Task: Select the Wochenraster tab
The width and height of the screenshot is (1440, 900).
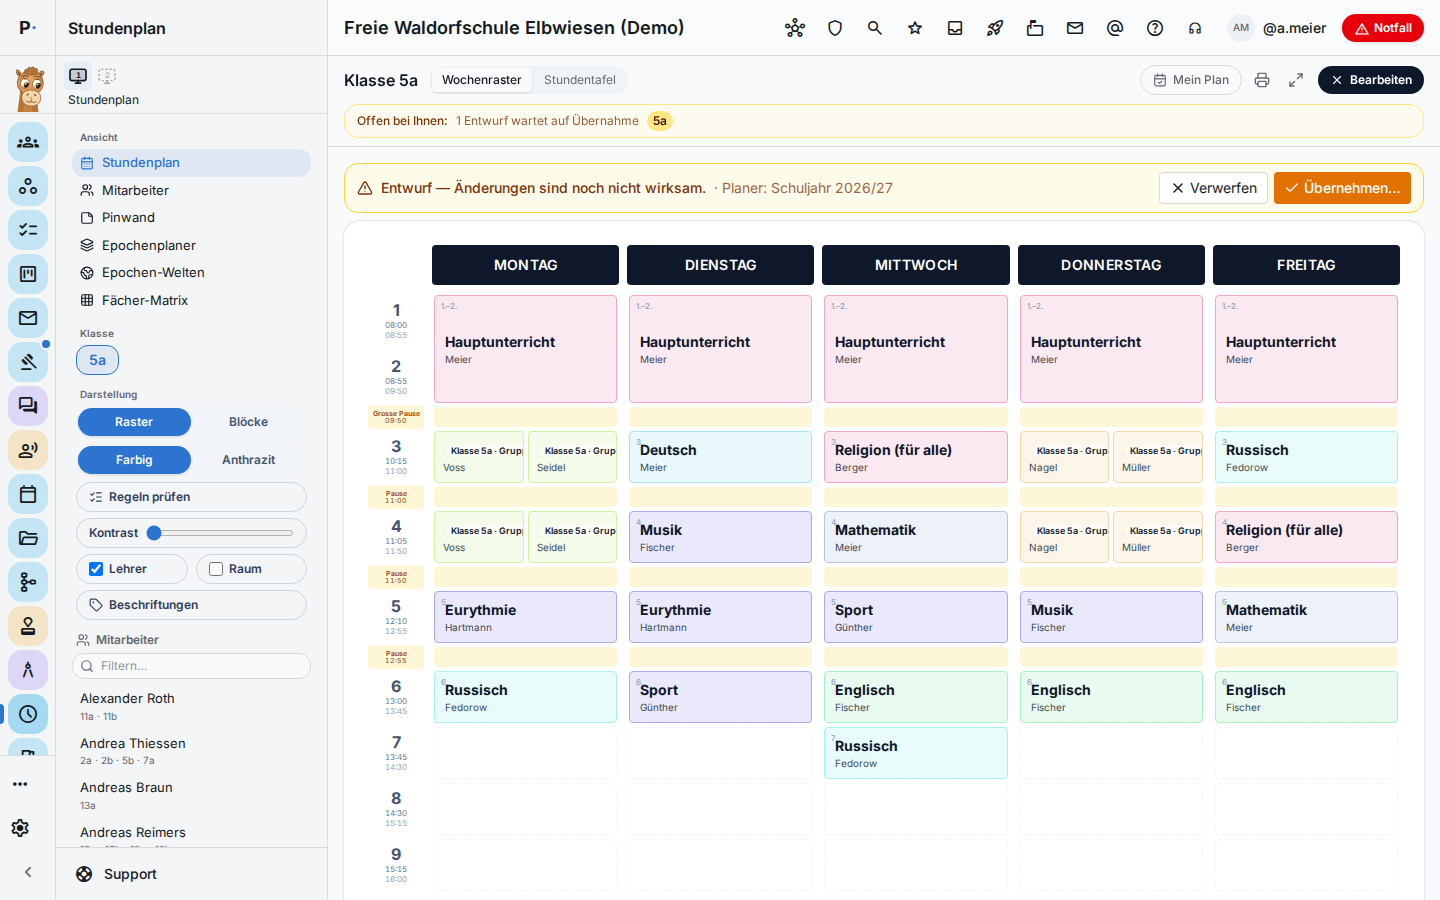Action: pyautogui.click(x=482, y=80)
